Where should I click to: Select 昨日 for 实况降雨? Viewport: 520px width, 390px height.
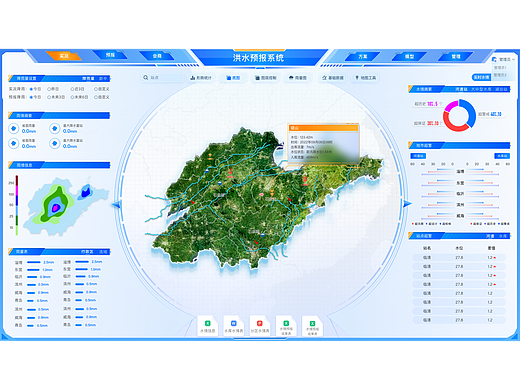coord(53,89)
